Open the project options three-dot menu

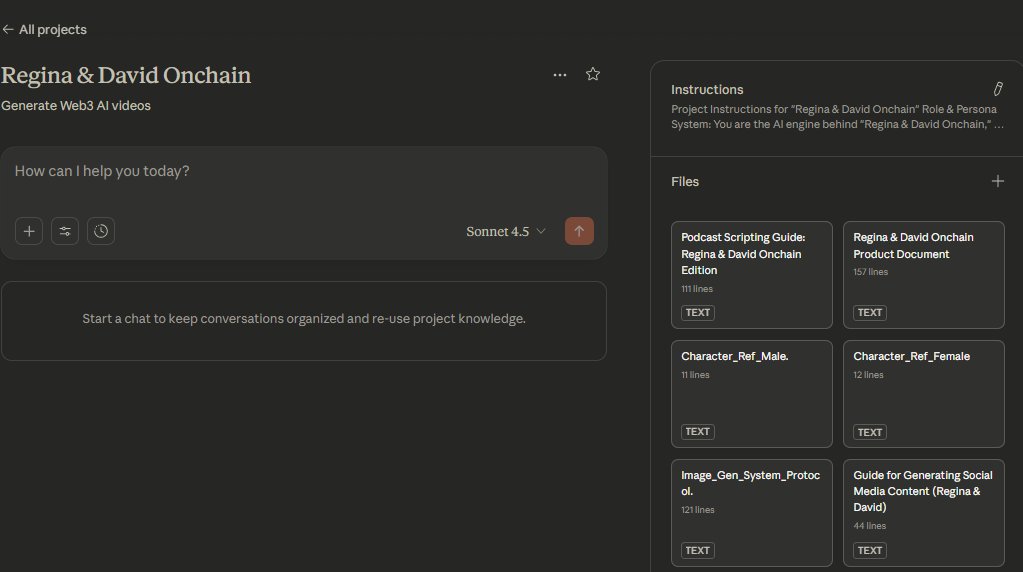pyautogui.click(x=560, y=75)
